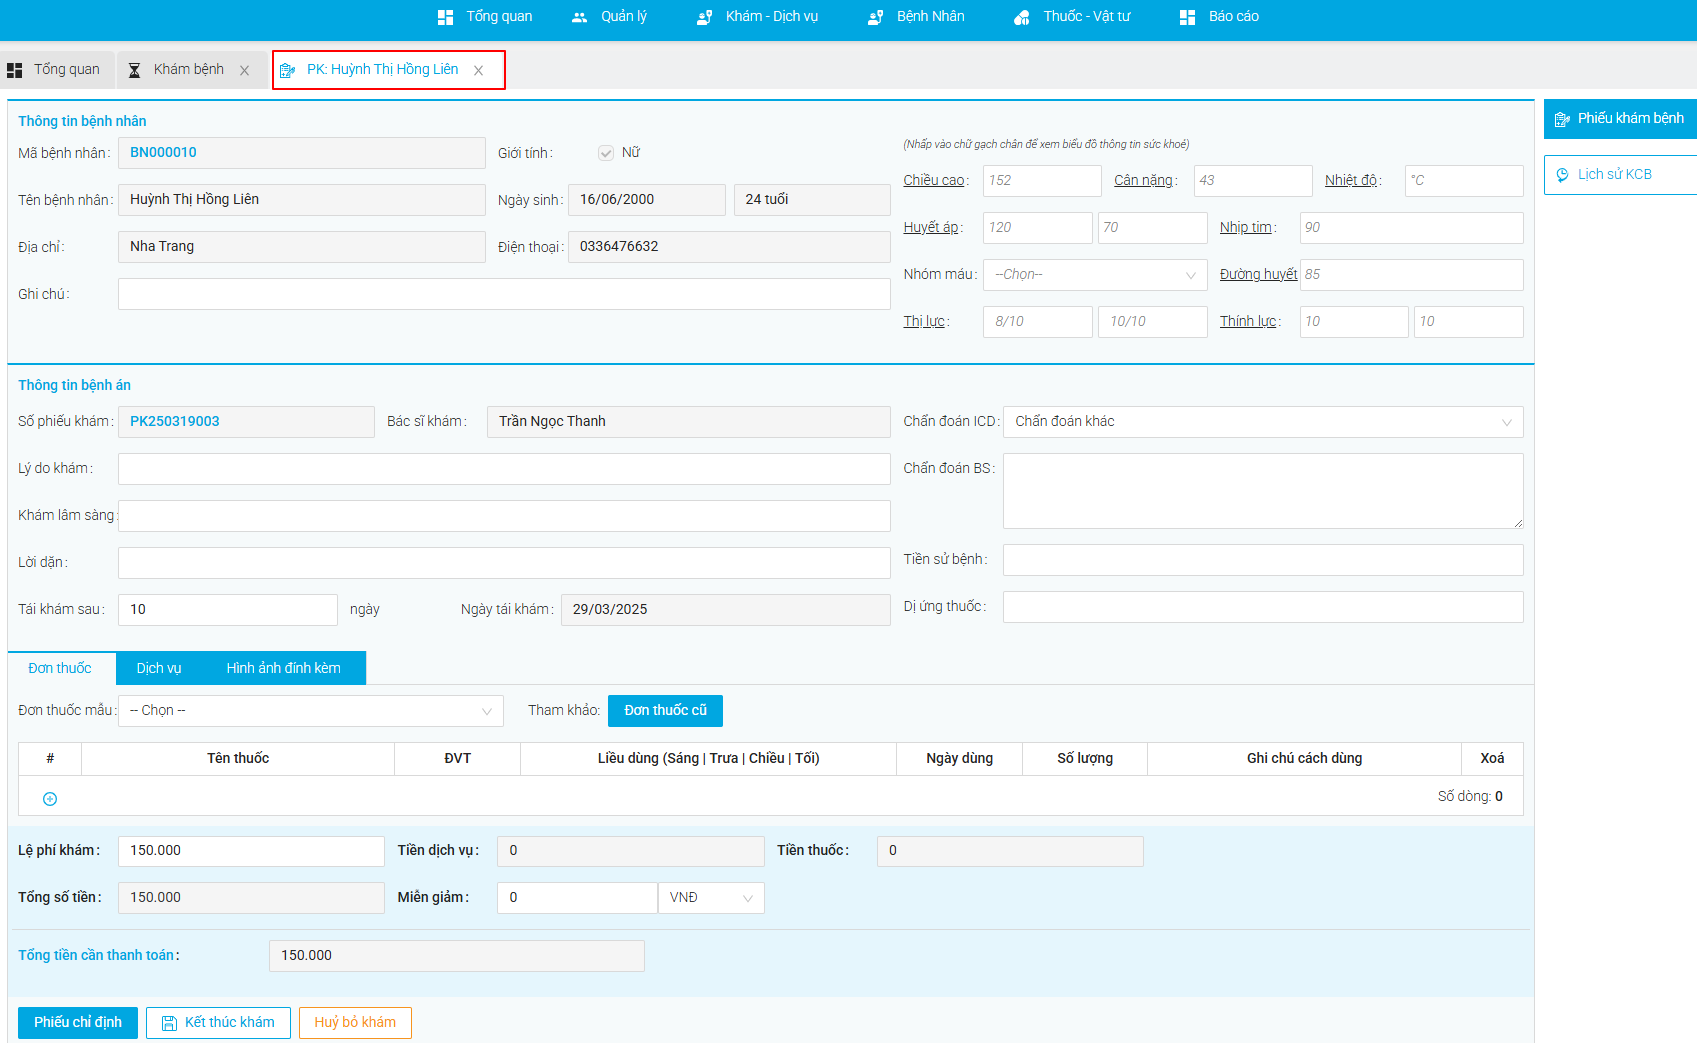Click the hourglass icon on Khám bệnh tab
1697x1043 pixels.
134,70
